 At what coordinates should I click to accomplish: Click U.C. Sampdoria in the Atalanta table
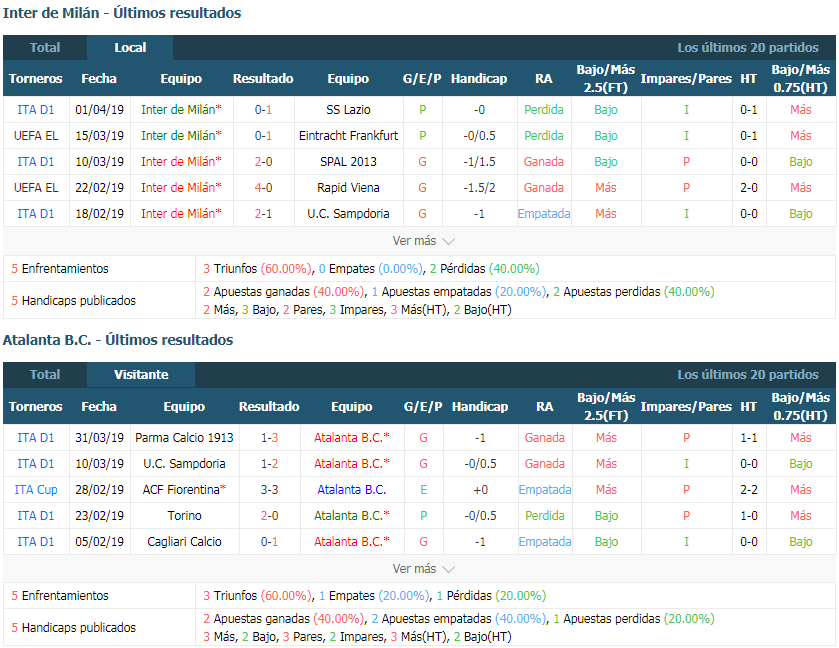(x=184, y=463)
